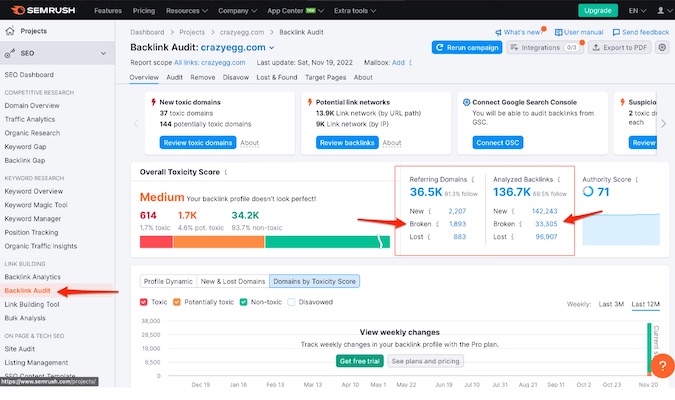Switch chart range to Last 12M
Image resolution: width=675 pixels, height=400 pixels.
(645, 304)
